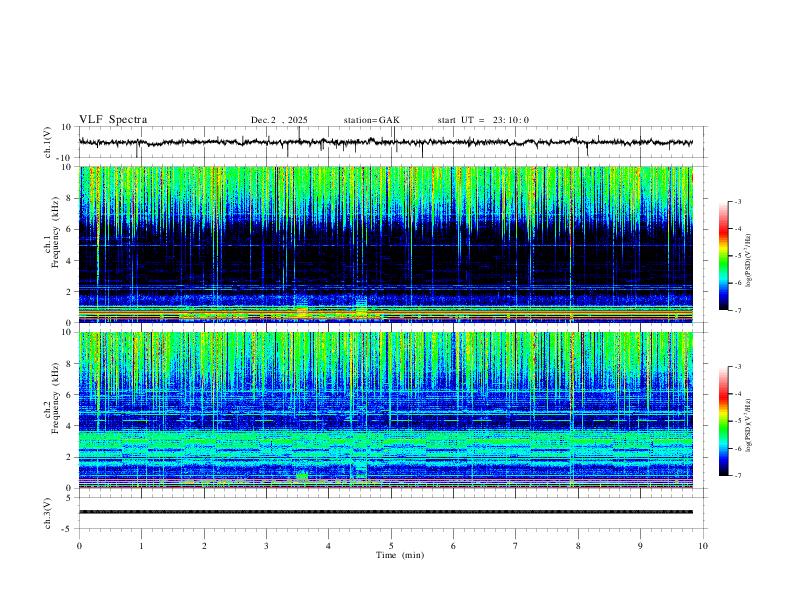This screenshot has height=612, width=792.
Task: Click the time axis tick label "0"
Action: pyautogui.click(x=79, y=546)
